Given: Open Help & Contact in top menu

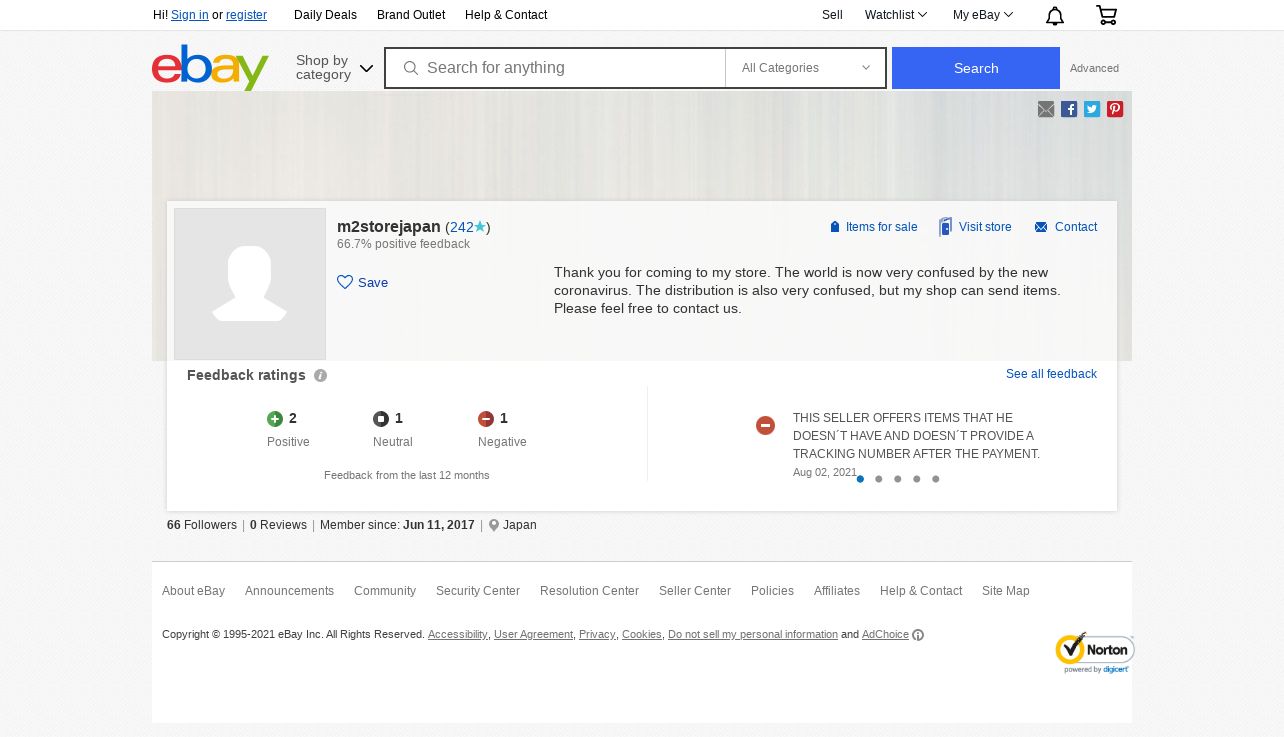Looking at the screenshot, I should pos(506,15).
